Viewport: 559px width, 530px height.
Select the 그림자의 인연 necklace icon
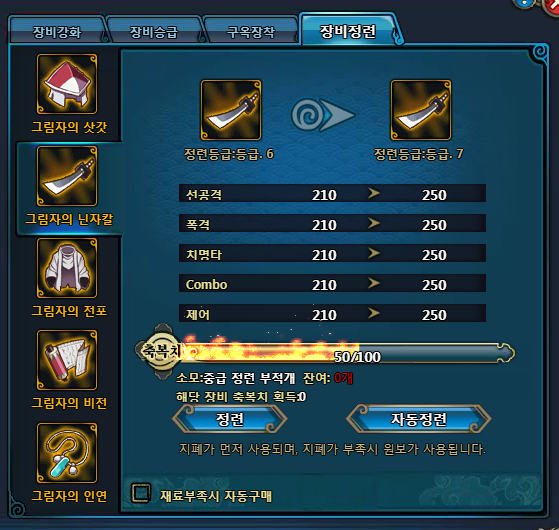coord(67,453)
